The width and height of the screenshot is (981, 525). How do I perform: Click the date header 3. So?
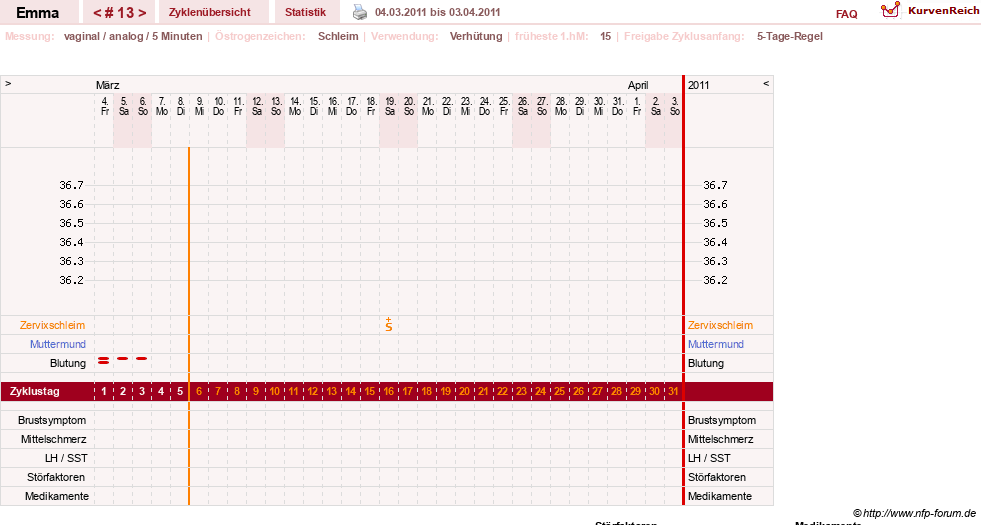pos(674,106)
